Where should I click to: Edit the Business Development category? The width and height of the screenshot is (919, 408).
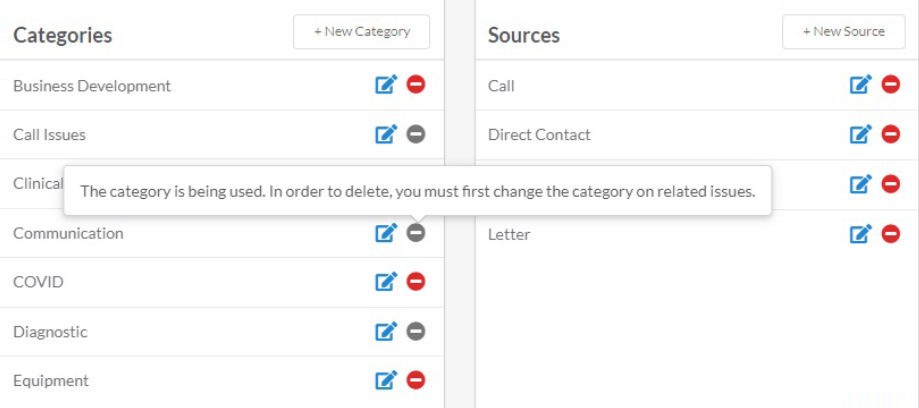386,85
